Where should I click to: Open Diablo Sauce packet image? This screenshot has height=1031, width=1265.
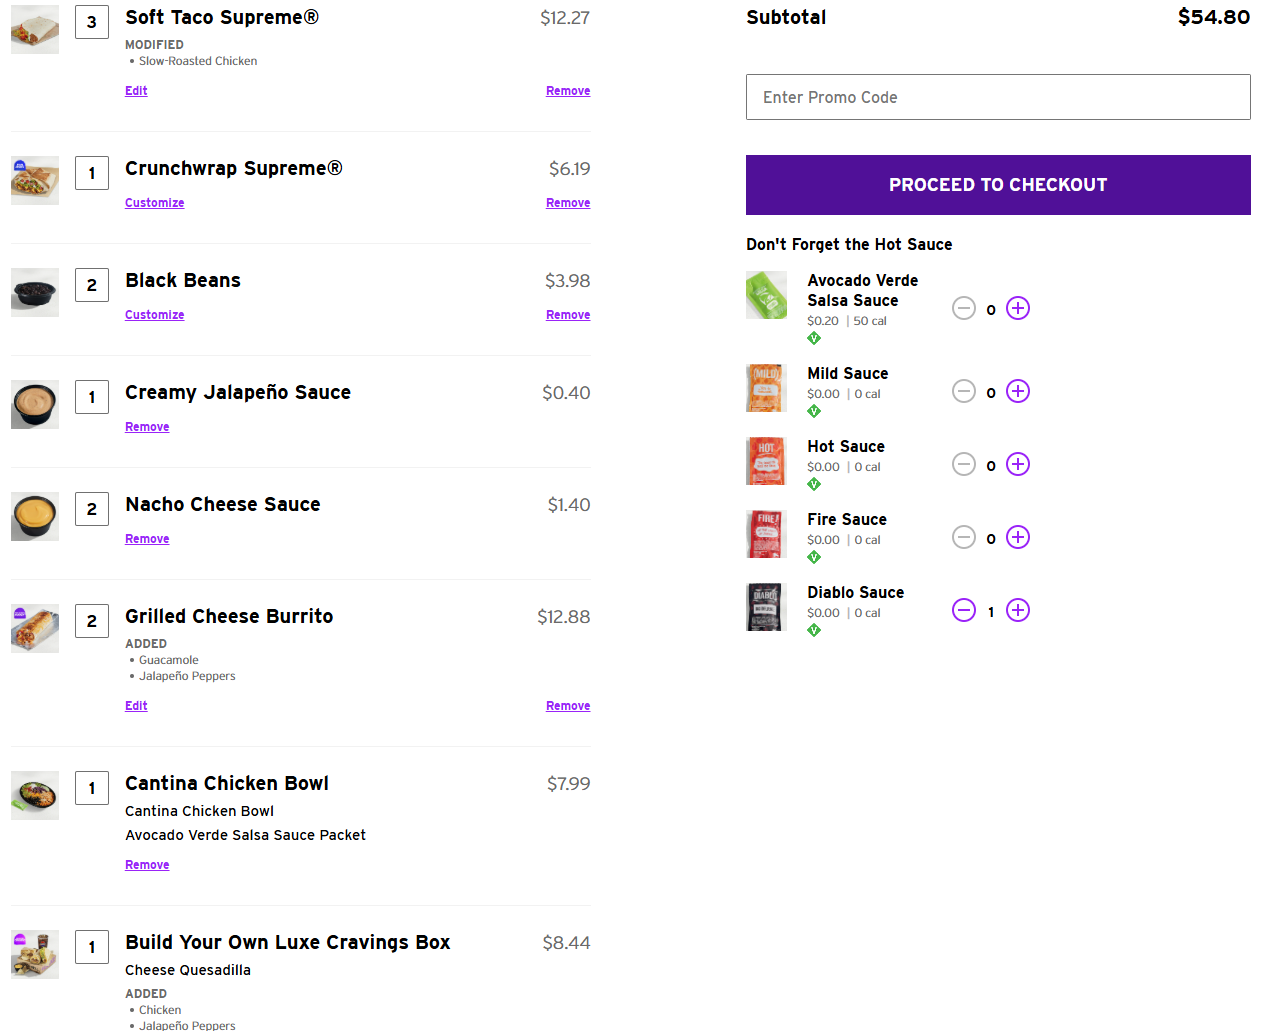coord(767,607)
